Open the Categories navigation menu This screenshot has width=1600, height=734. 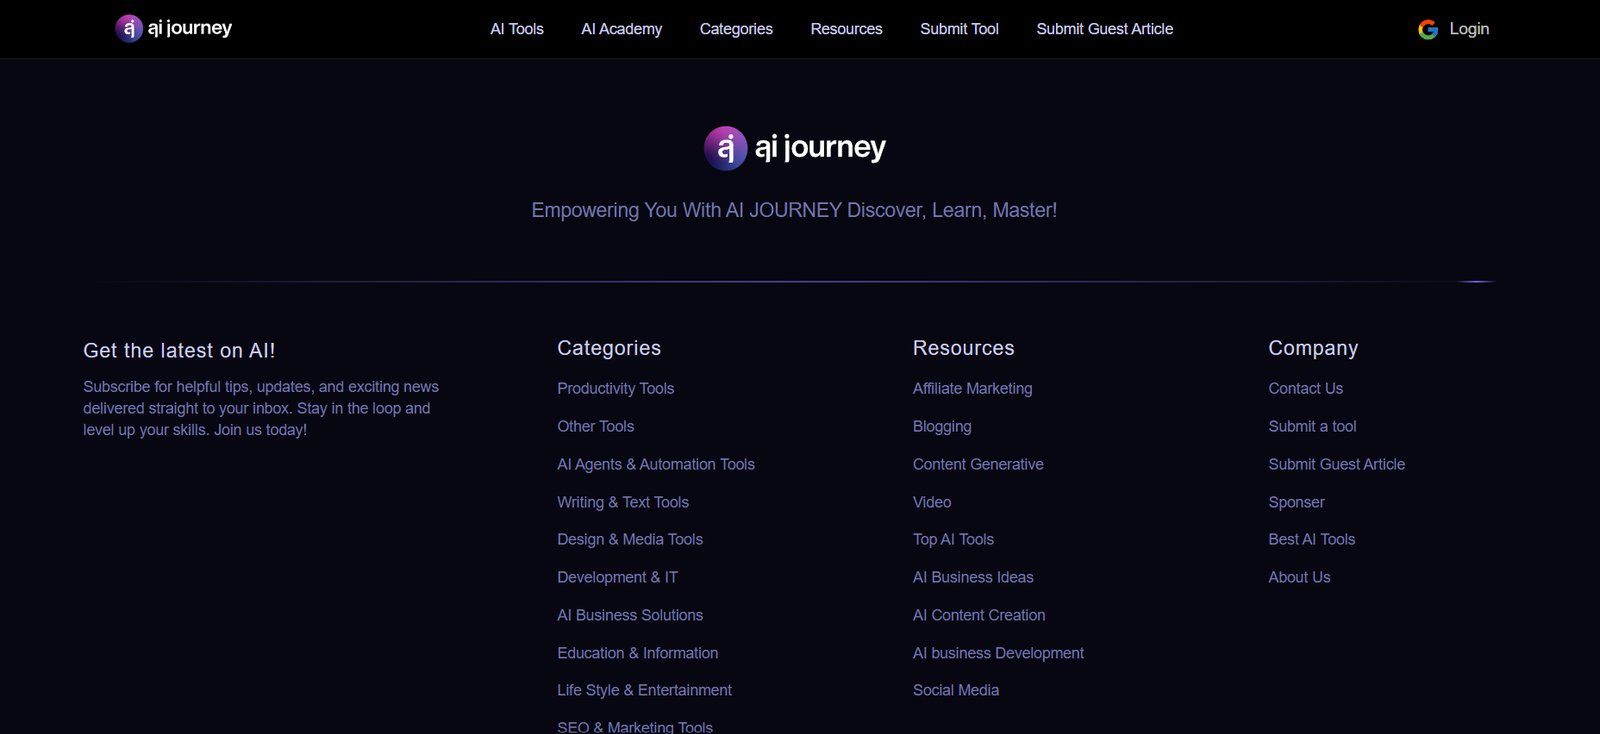click(736, 29)
